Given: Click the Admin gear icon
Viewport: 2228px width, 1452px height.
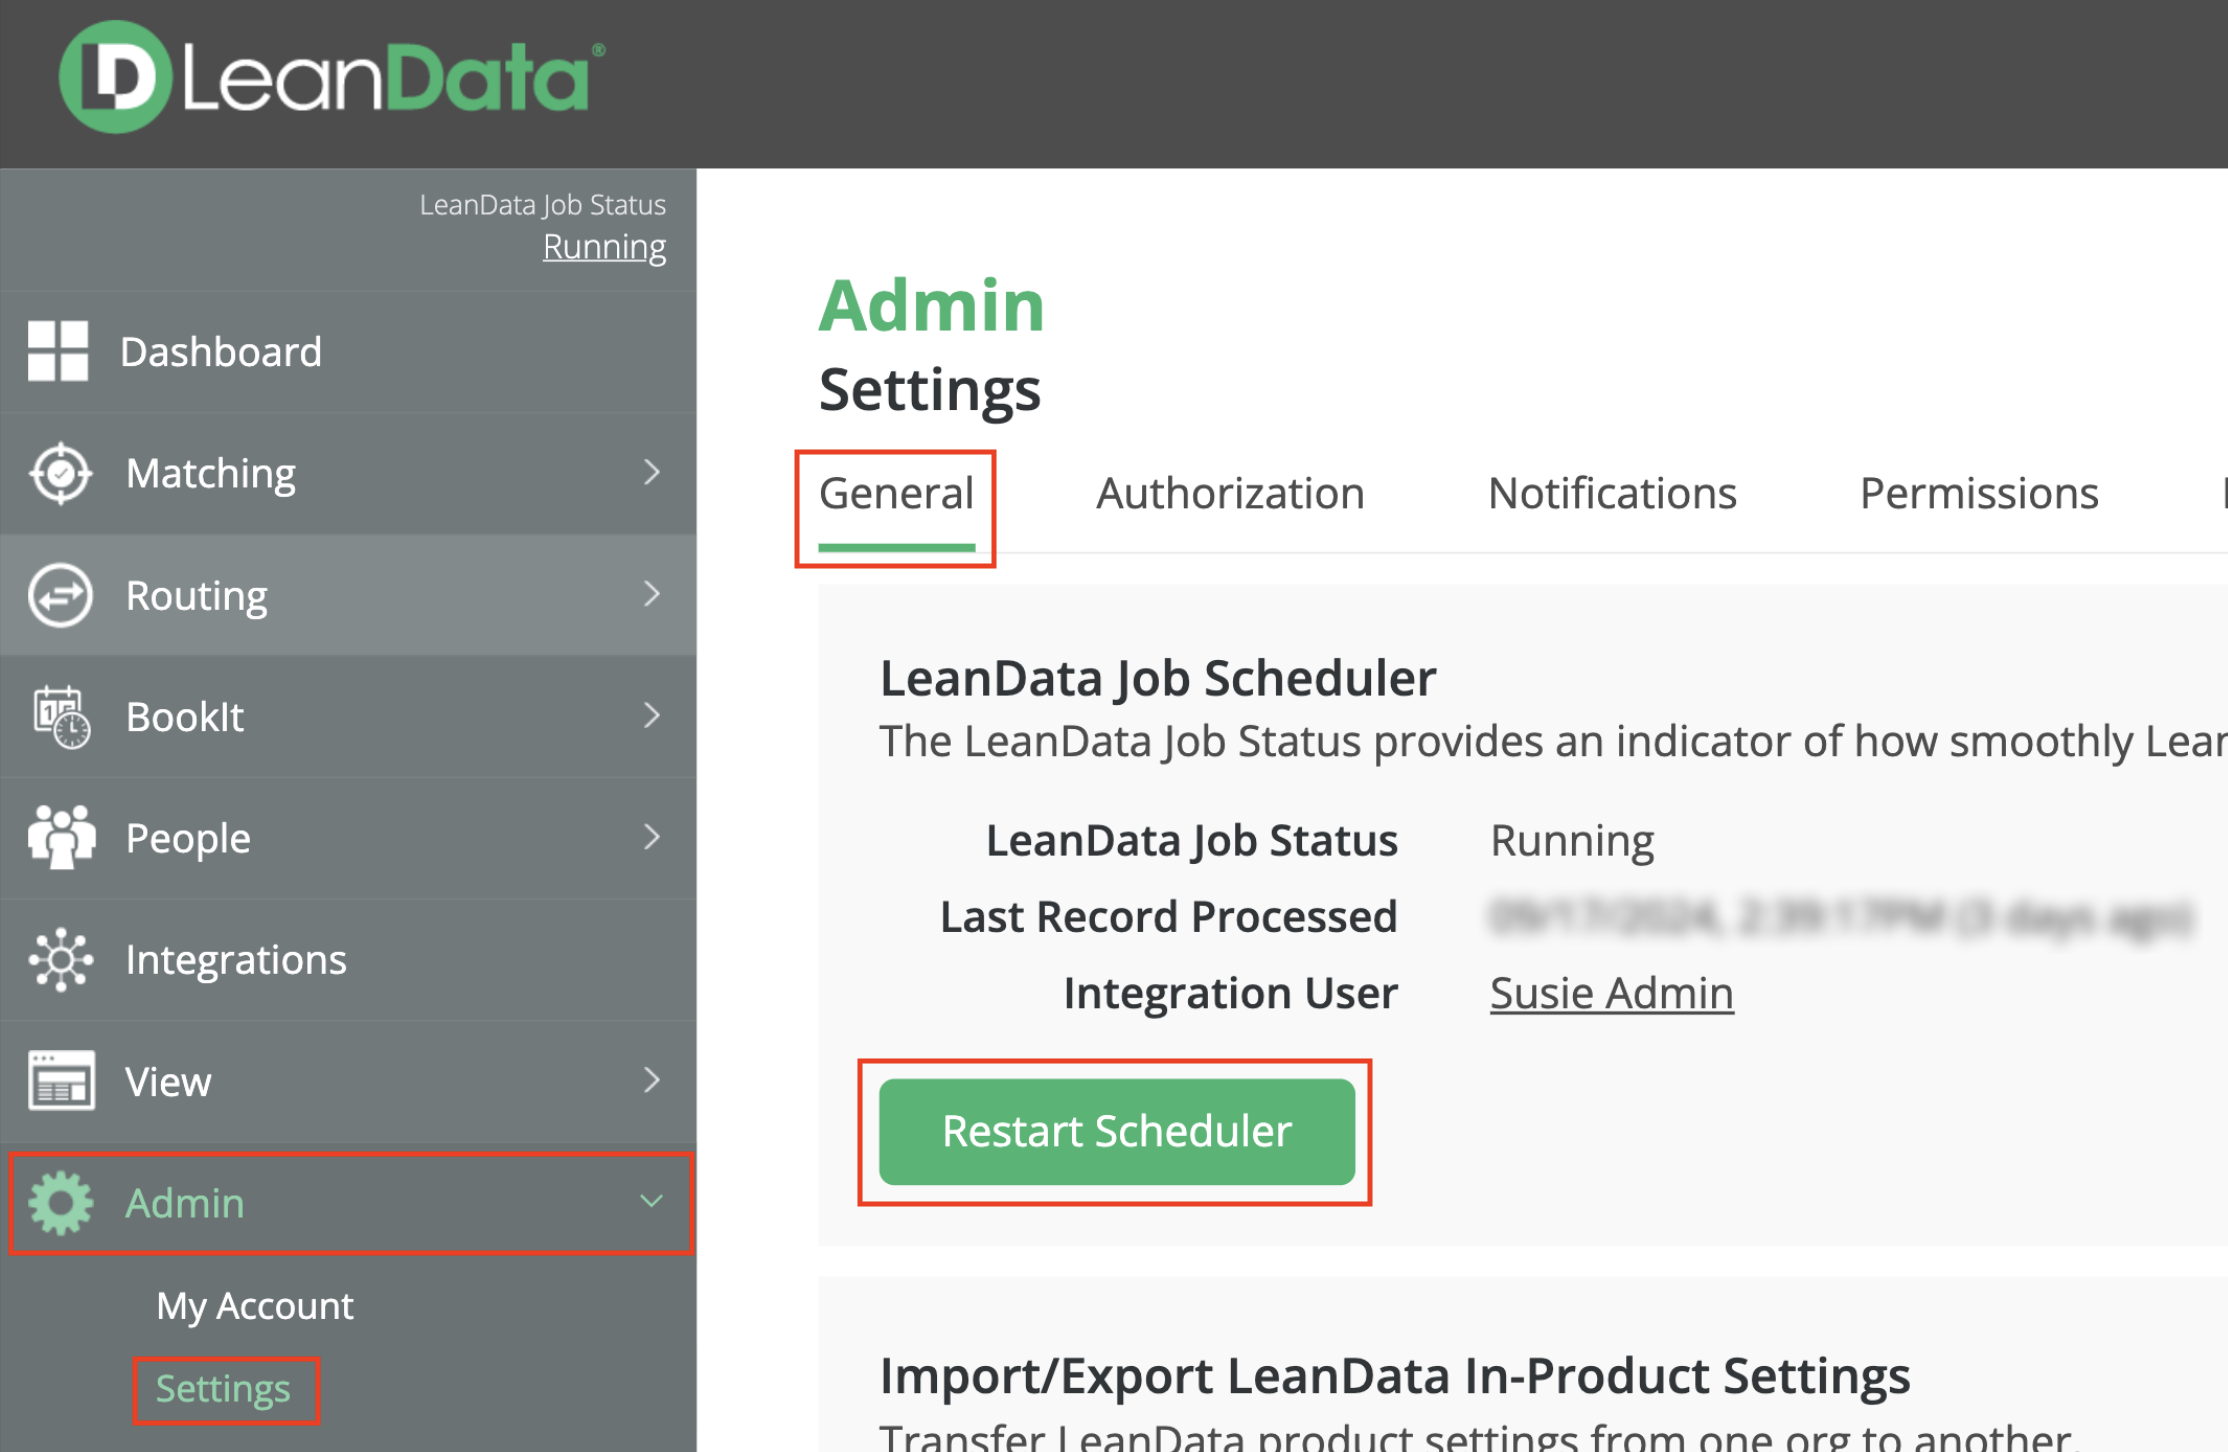Looking at the screenshot, I should point(61,1203).
